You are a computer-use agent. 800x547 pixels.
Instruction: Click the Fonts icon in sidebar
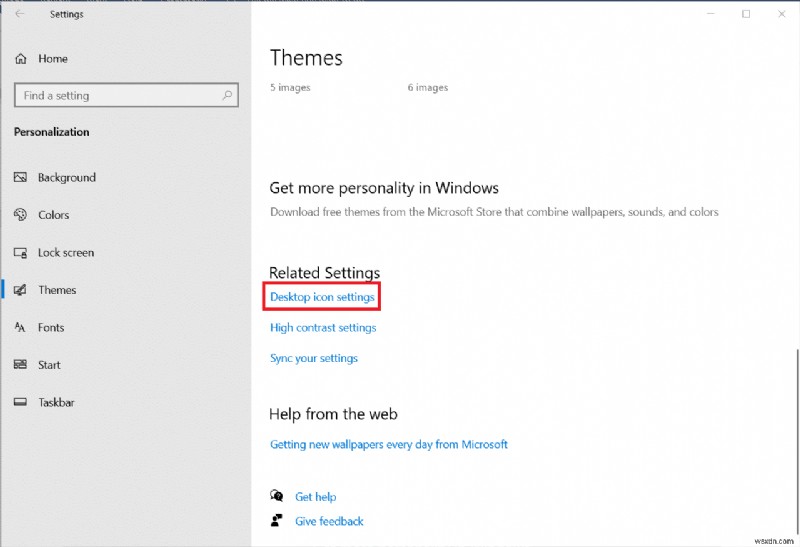[20, 327]
